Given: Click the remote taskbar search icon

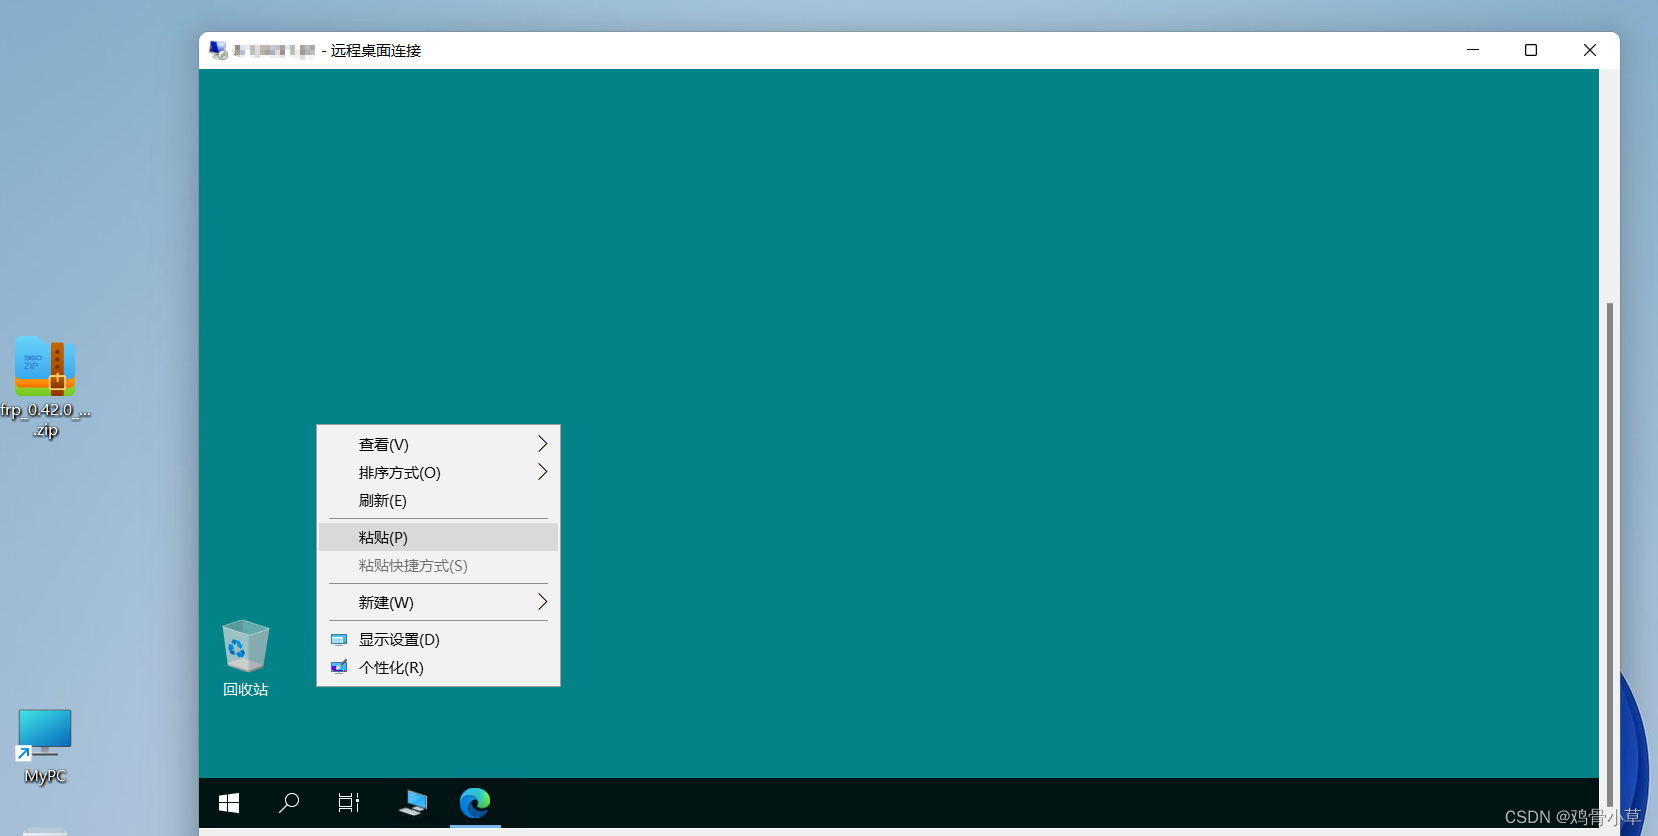Looking at the screenshot, I should (x=289, y=802).
